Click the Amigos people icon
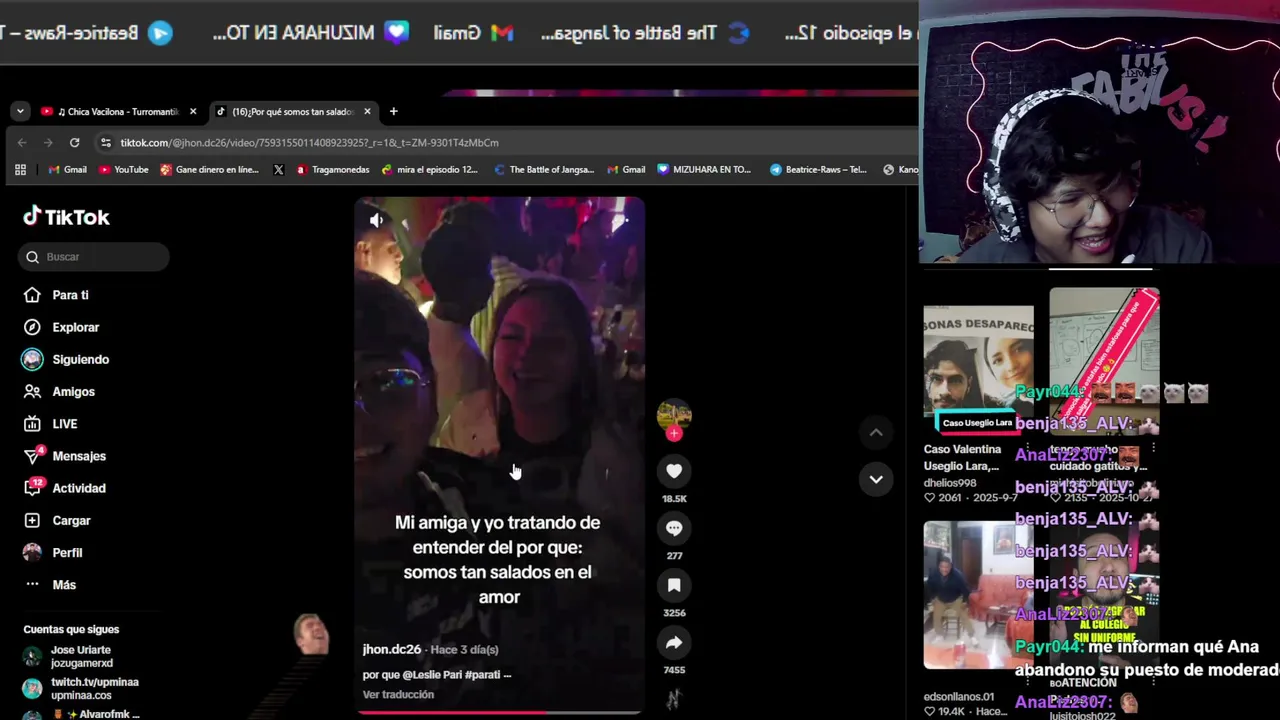This screenshot has height=720, width=1280. click(32, 392)
